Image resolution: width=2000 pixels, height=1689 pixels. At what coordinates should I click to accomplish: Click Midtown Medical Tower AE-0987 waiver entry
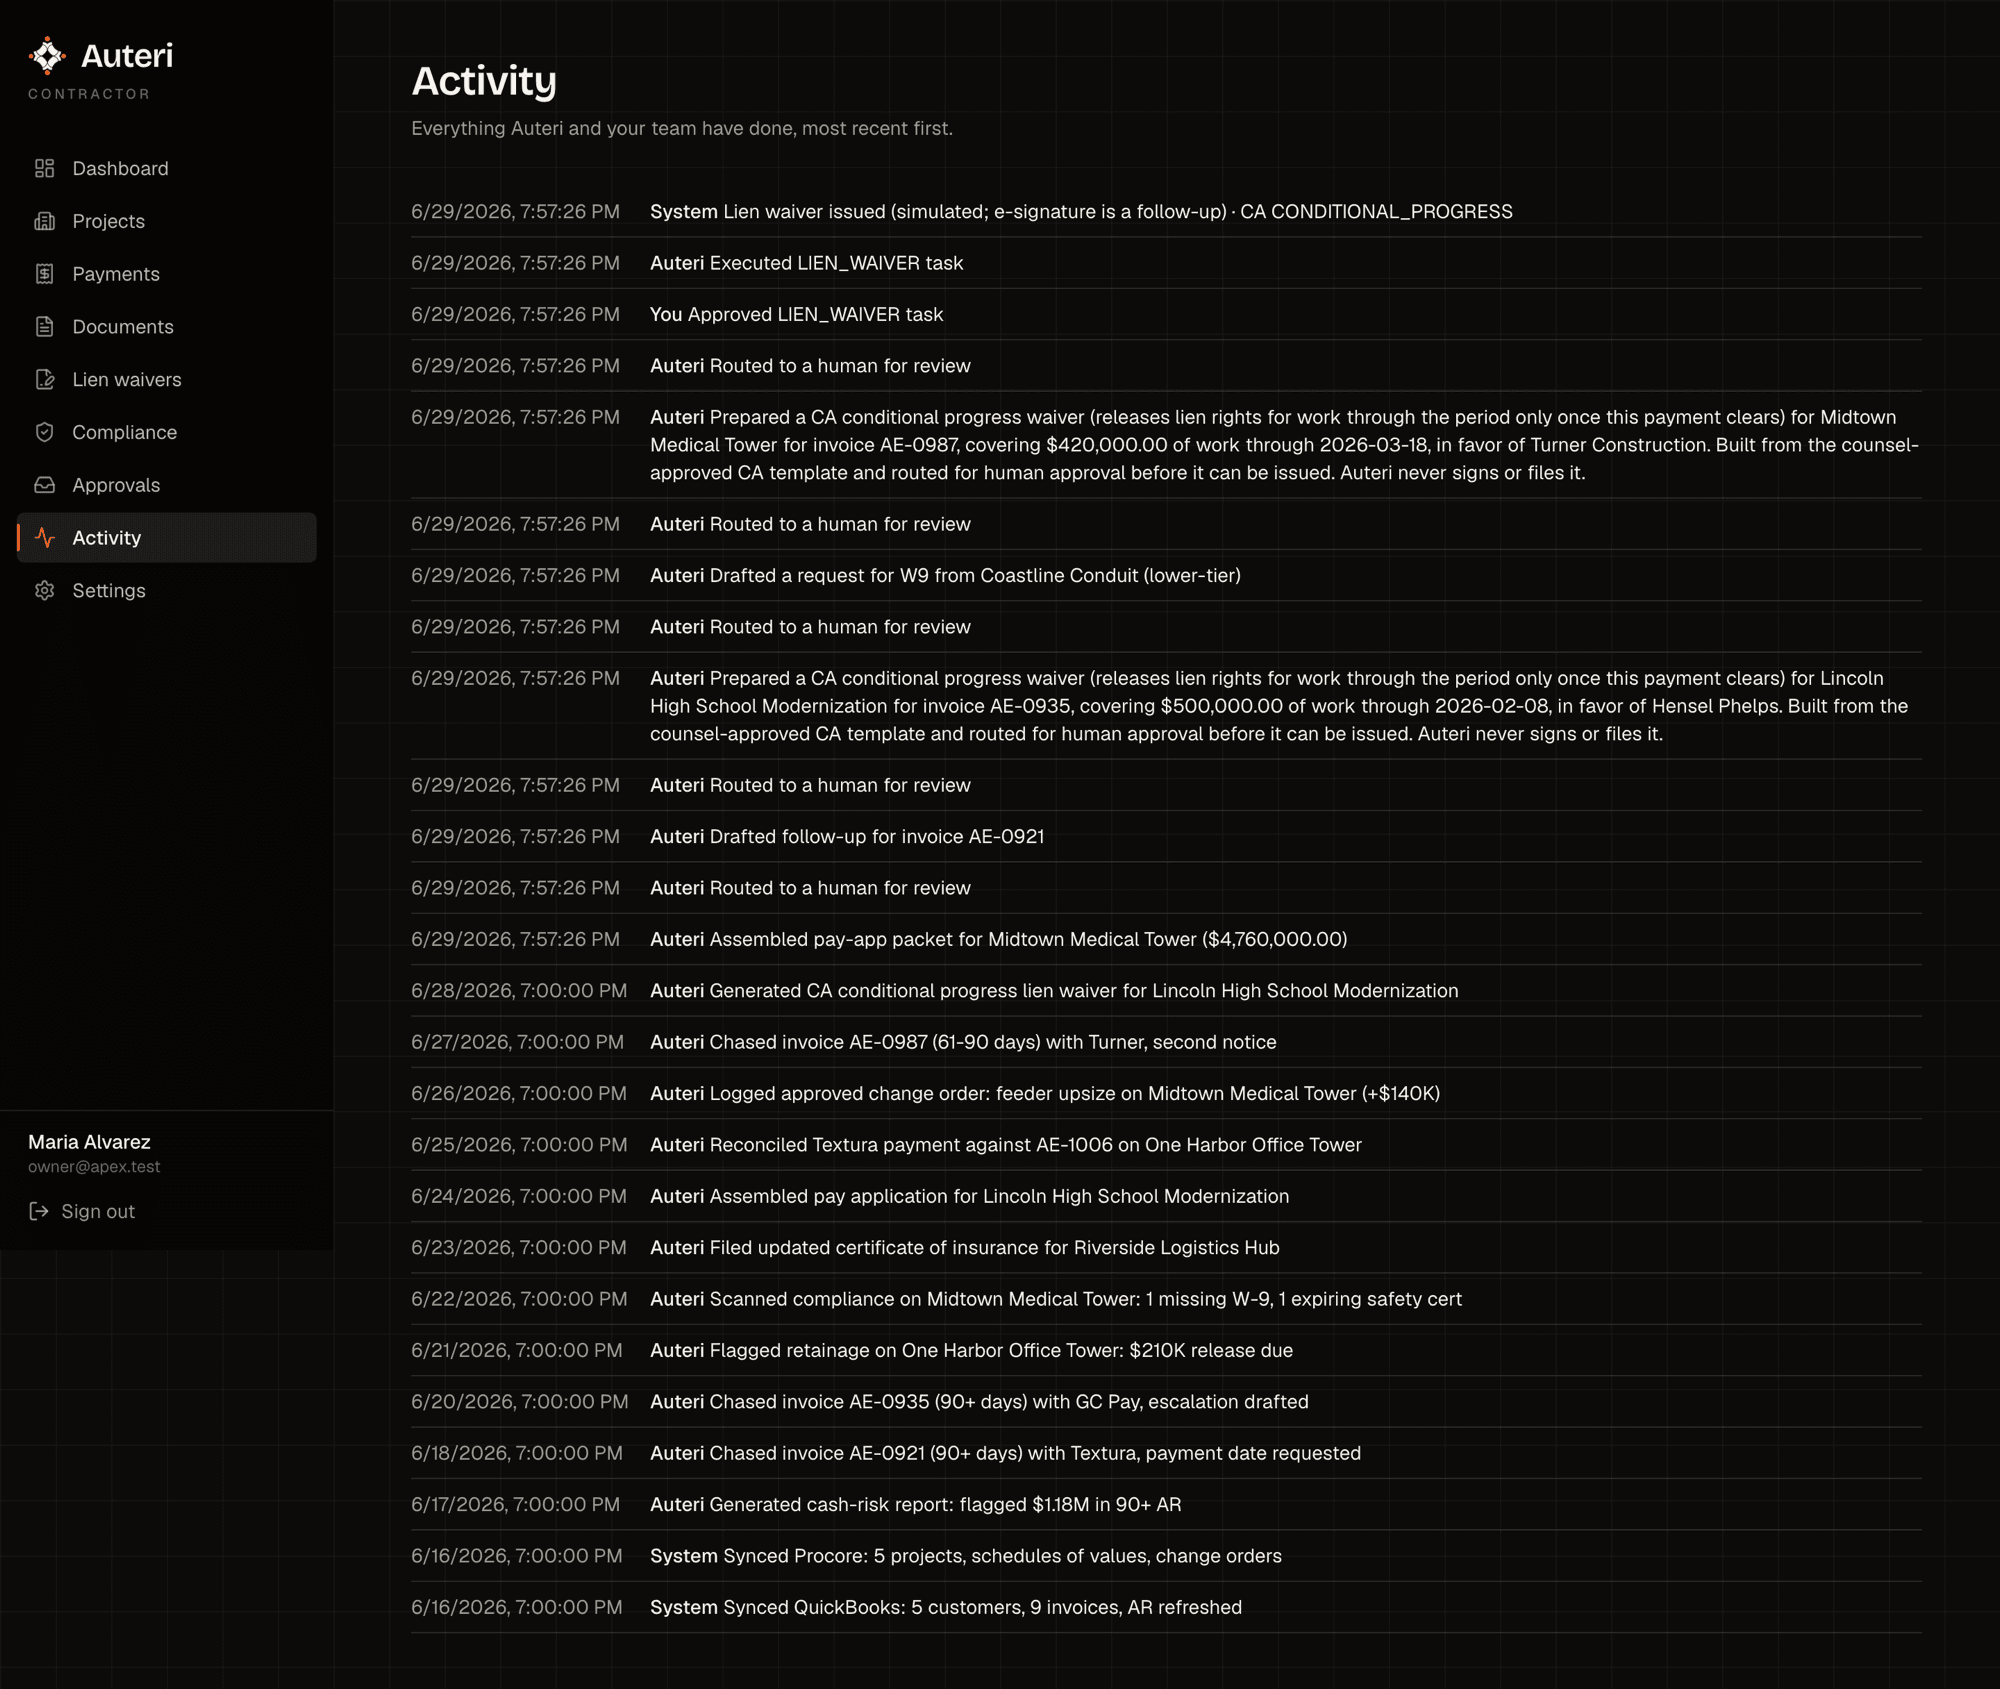point(1166,445)
